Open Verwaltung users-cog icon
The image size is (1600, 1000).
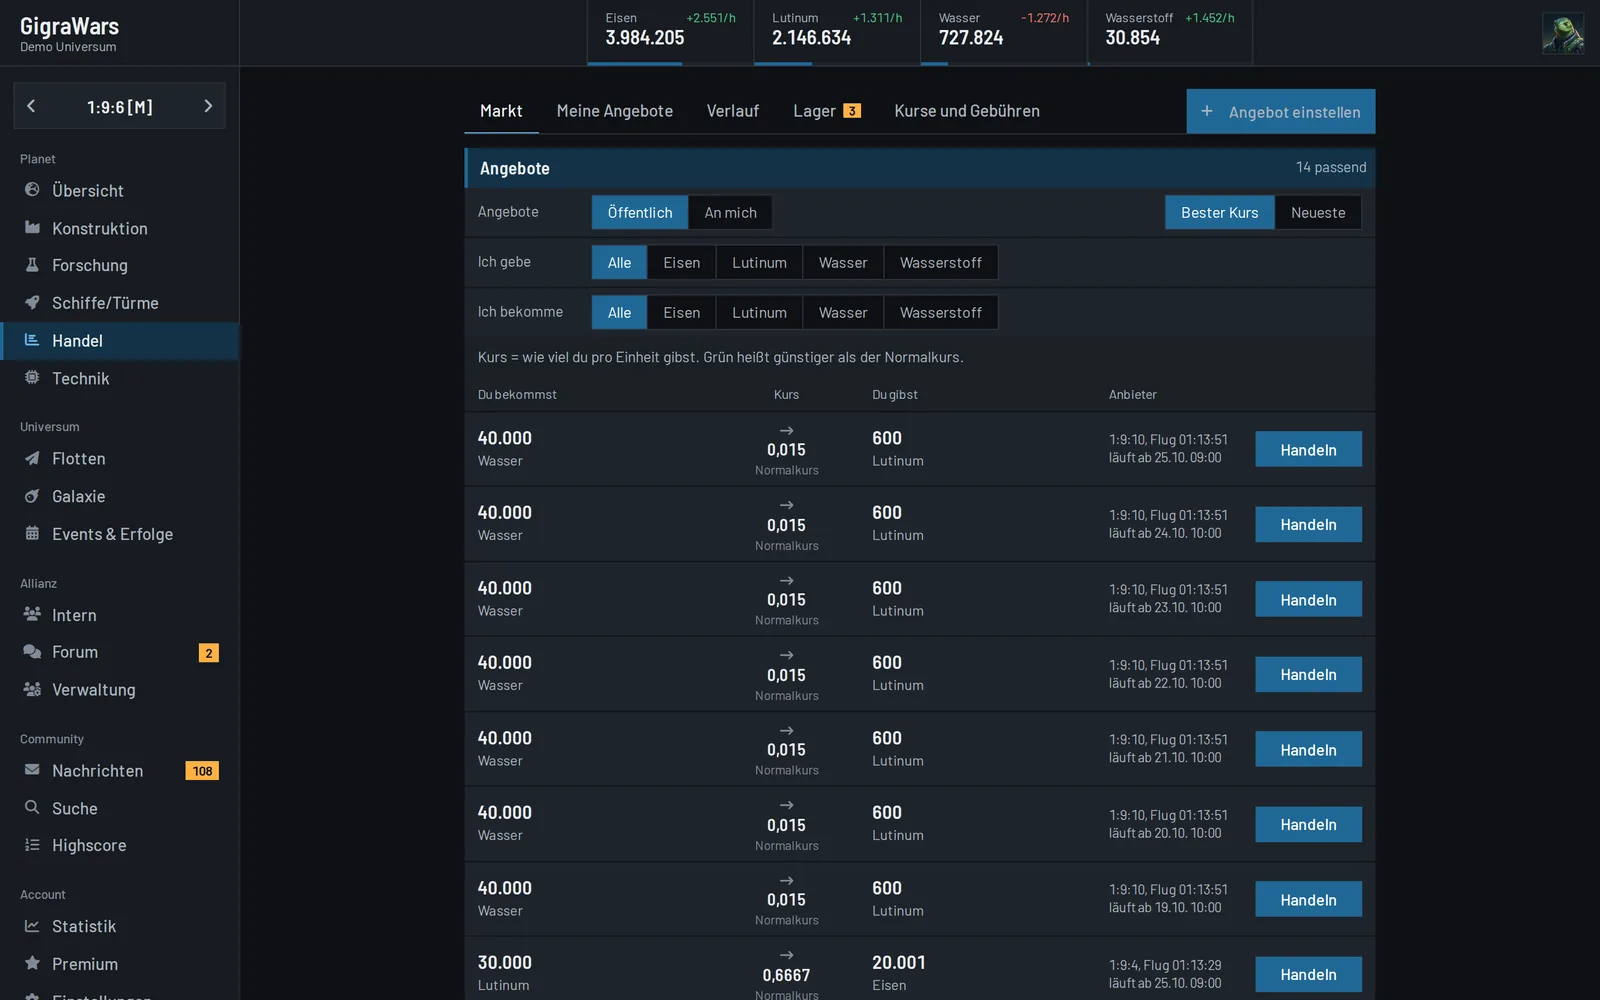(x=32, y=689)
